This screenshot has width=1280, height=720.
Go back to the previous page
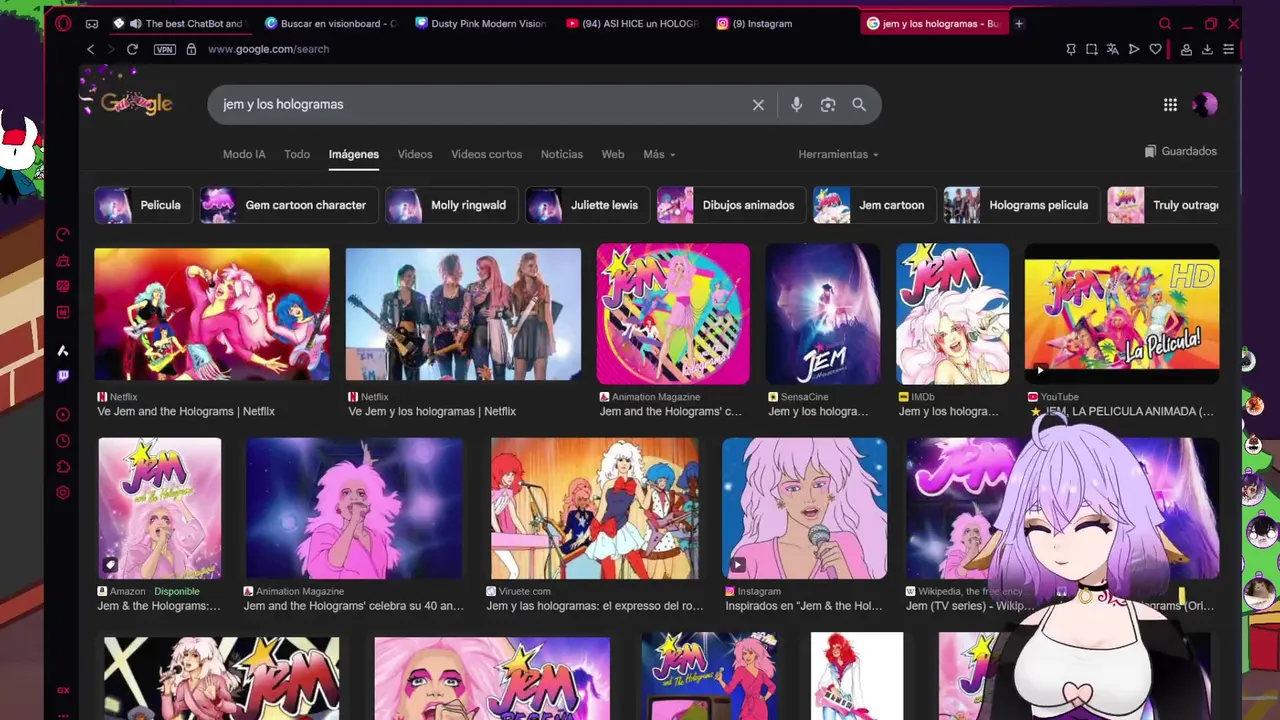pyautogui.click(x=90, y=49)
